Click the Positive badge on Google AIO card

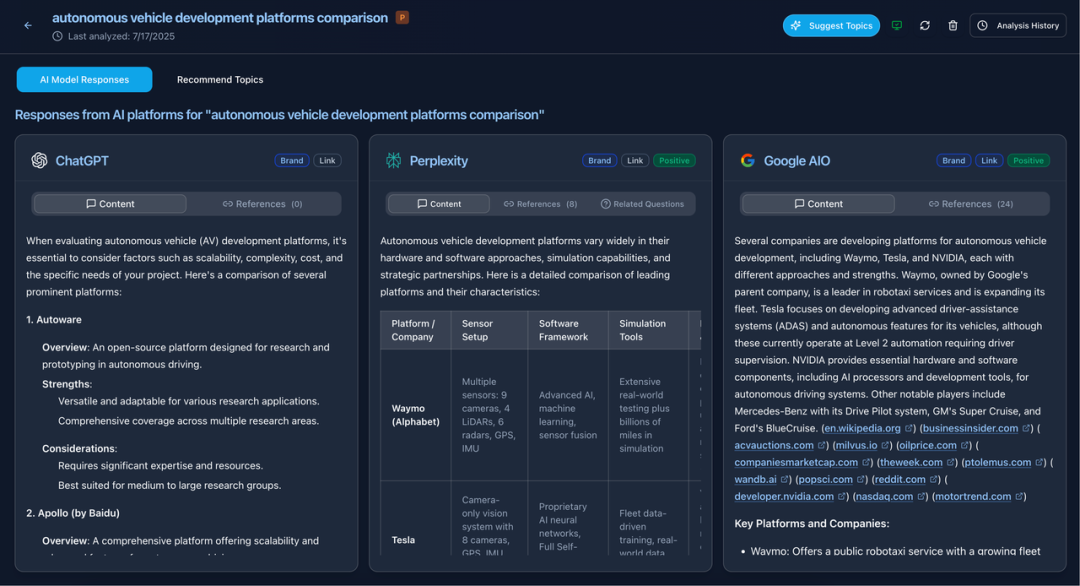pyautogui.click(x=1028, y=160)
